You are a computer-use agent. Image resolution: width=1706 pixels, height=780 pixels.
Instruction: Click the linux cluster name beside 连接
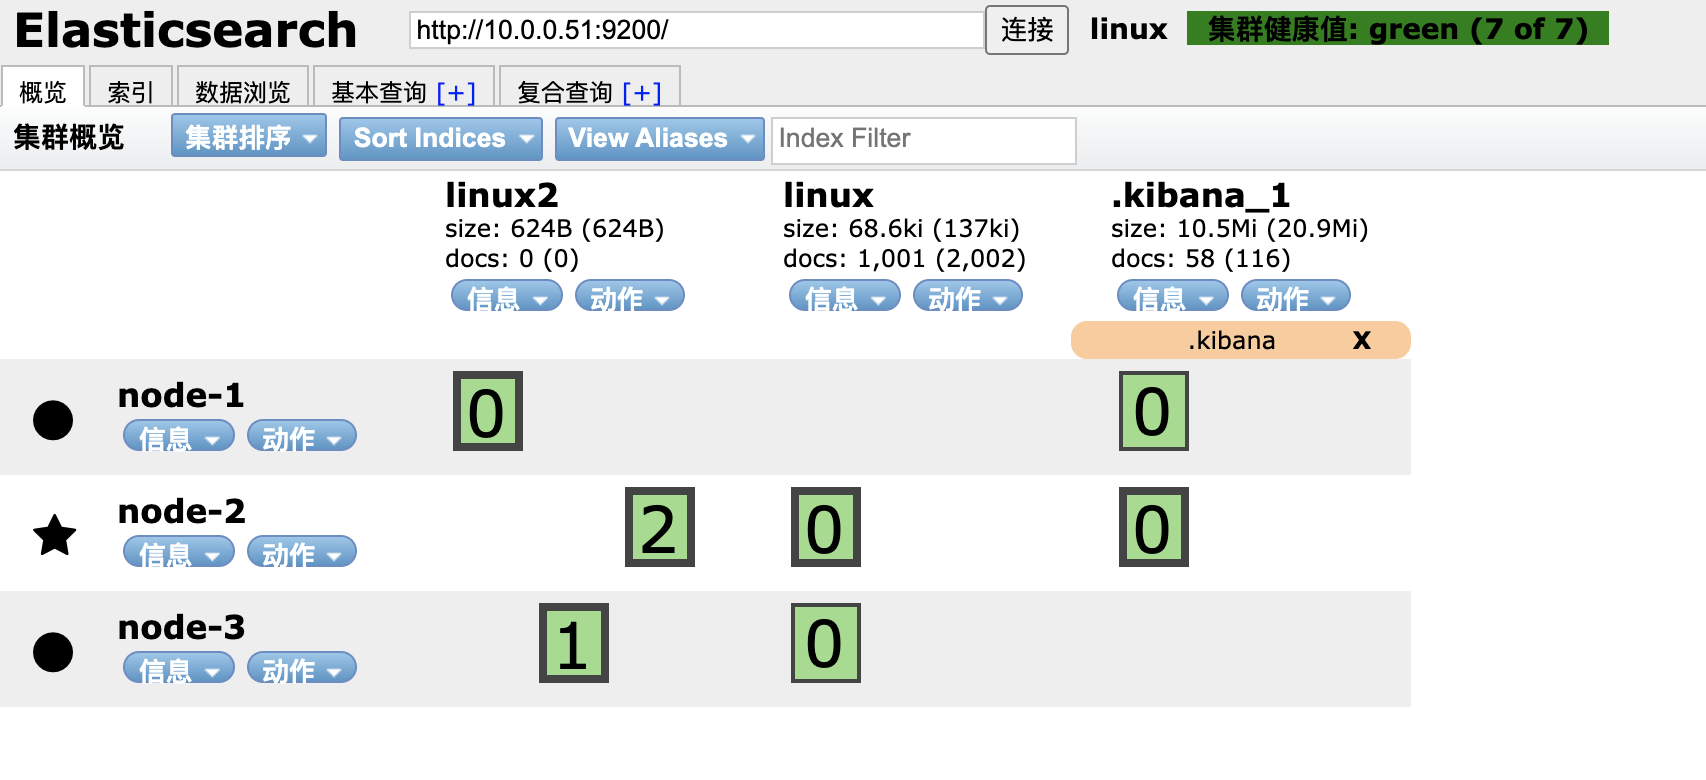tap(1129, 29)
